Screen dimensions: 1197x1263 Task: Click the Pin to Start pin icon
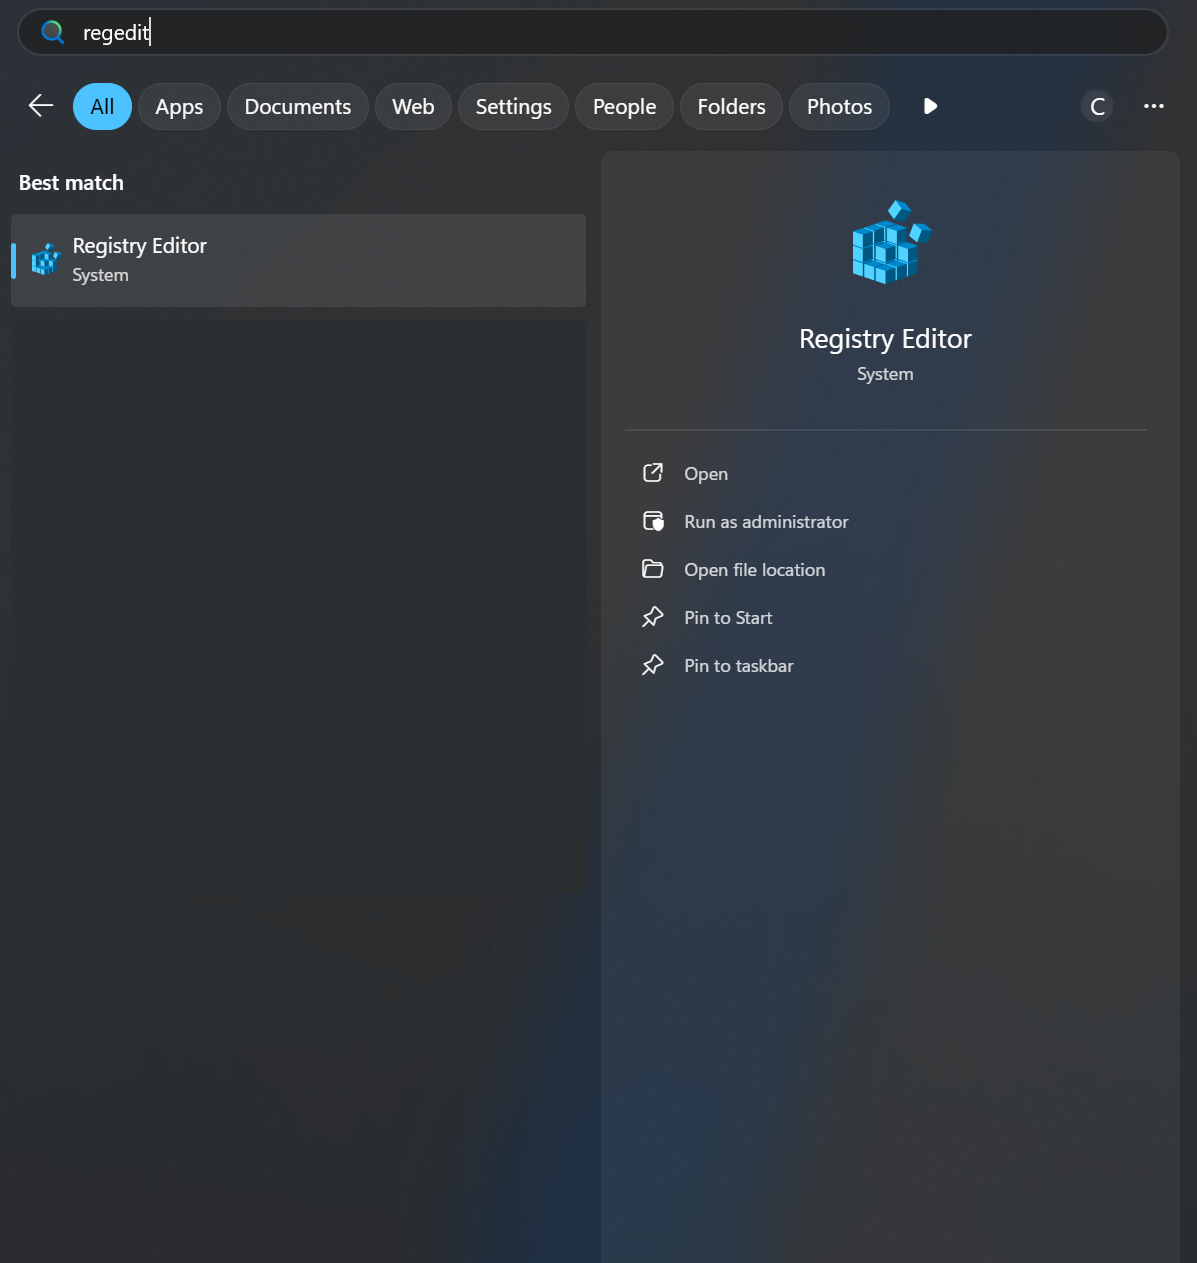tap(653, 617)
